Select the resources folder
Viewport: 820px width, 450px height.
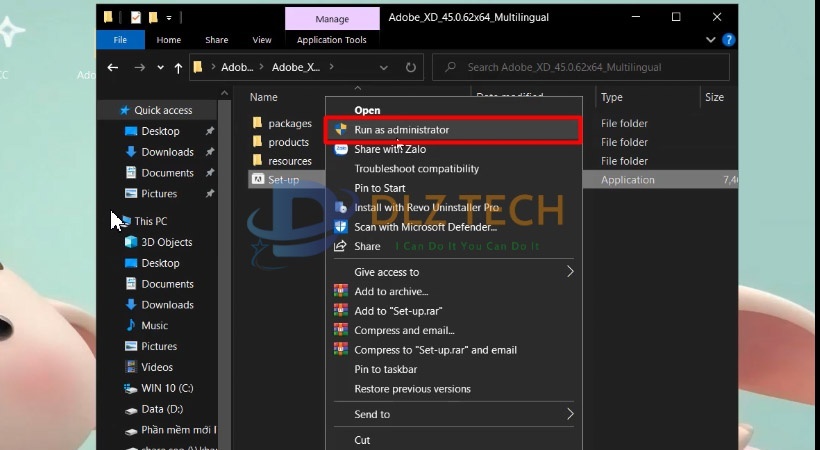click(290, 161)
